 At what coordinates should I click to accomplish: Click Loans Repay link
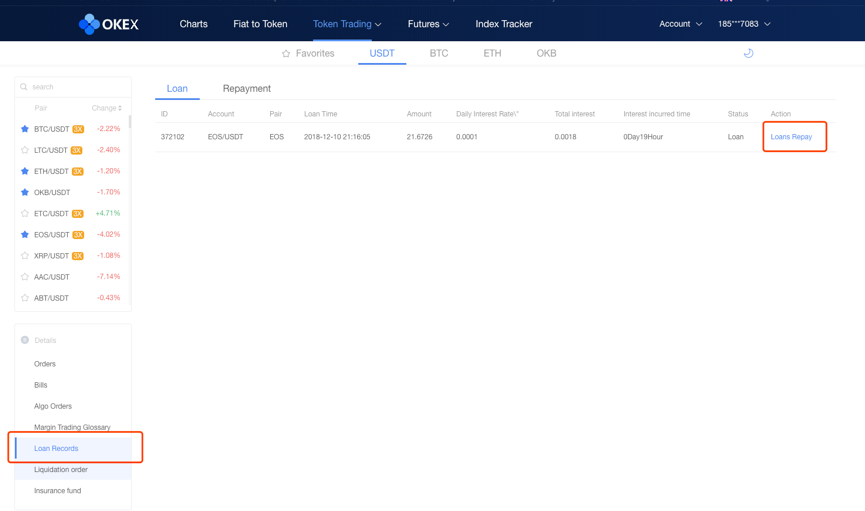click(791, 136)
